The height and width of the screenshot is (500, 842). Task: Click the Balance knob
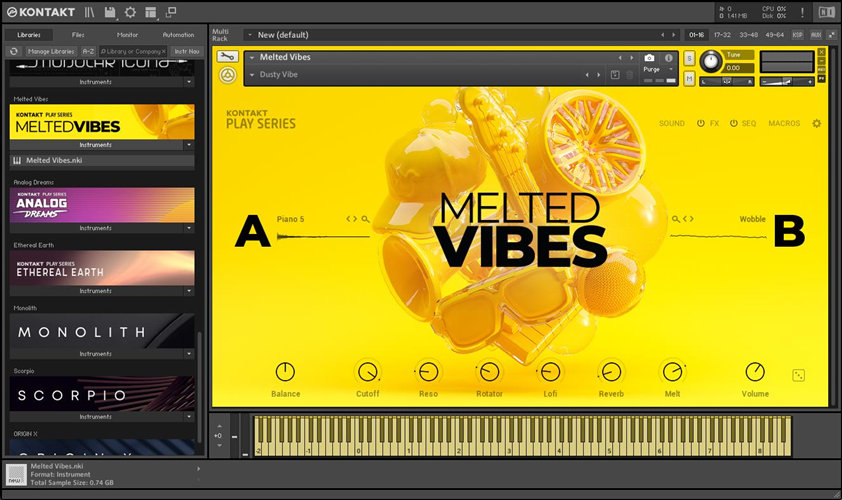[285, 372]
